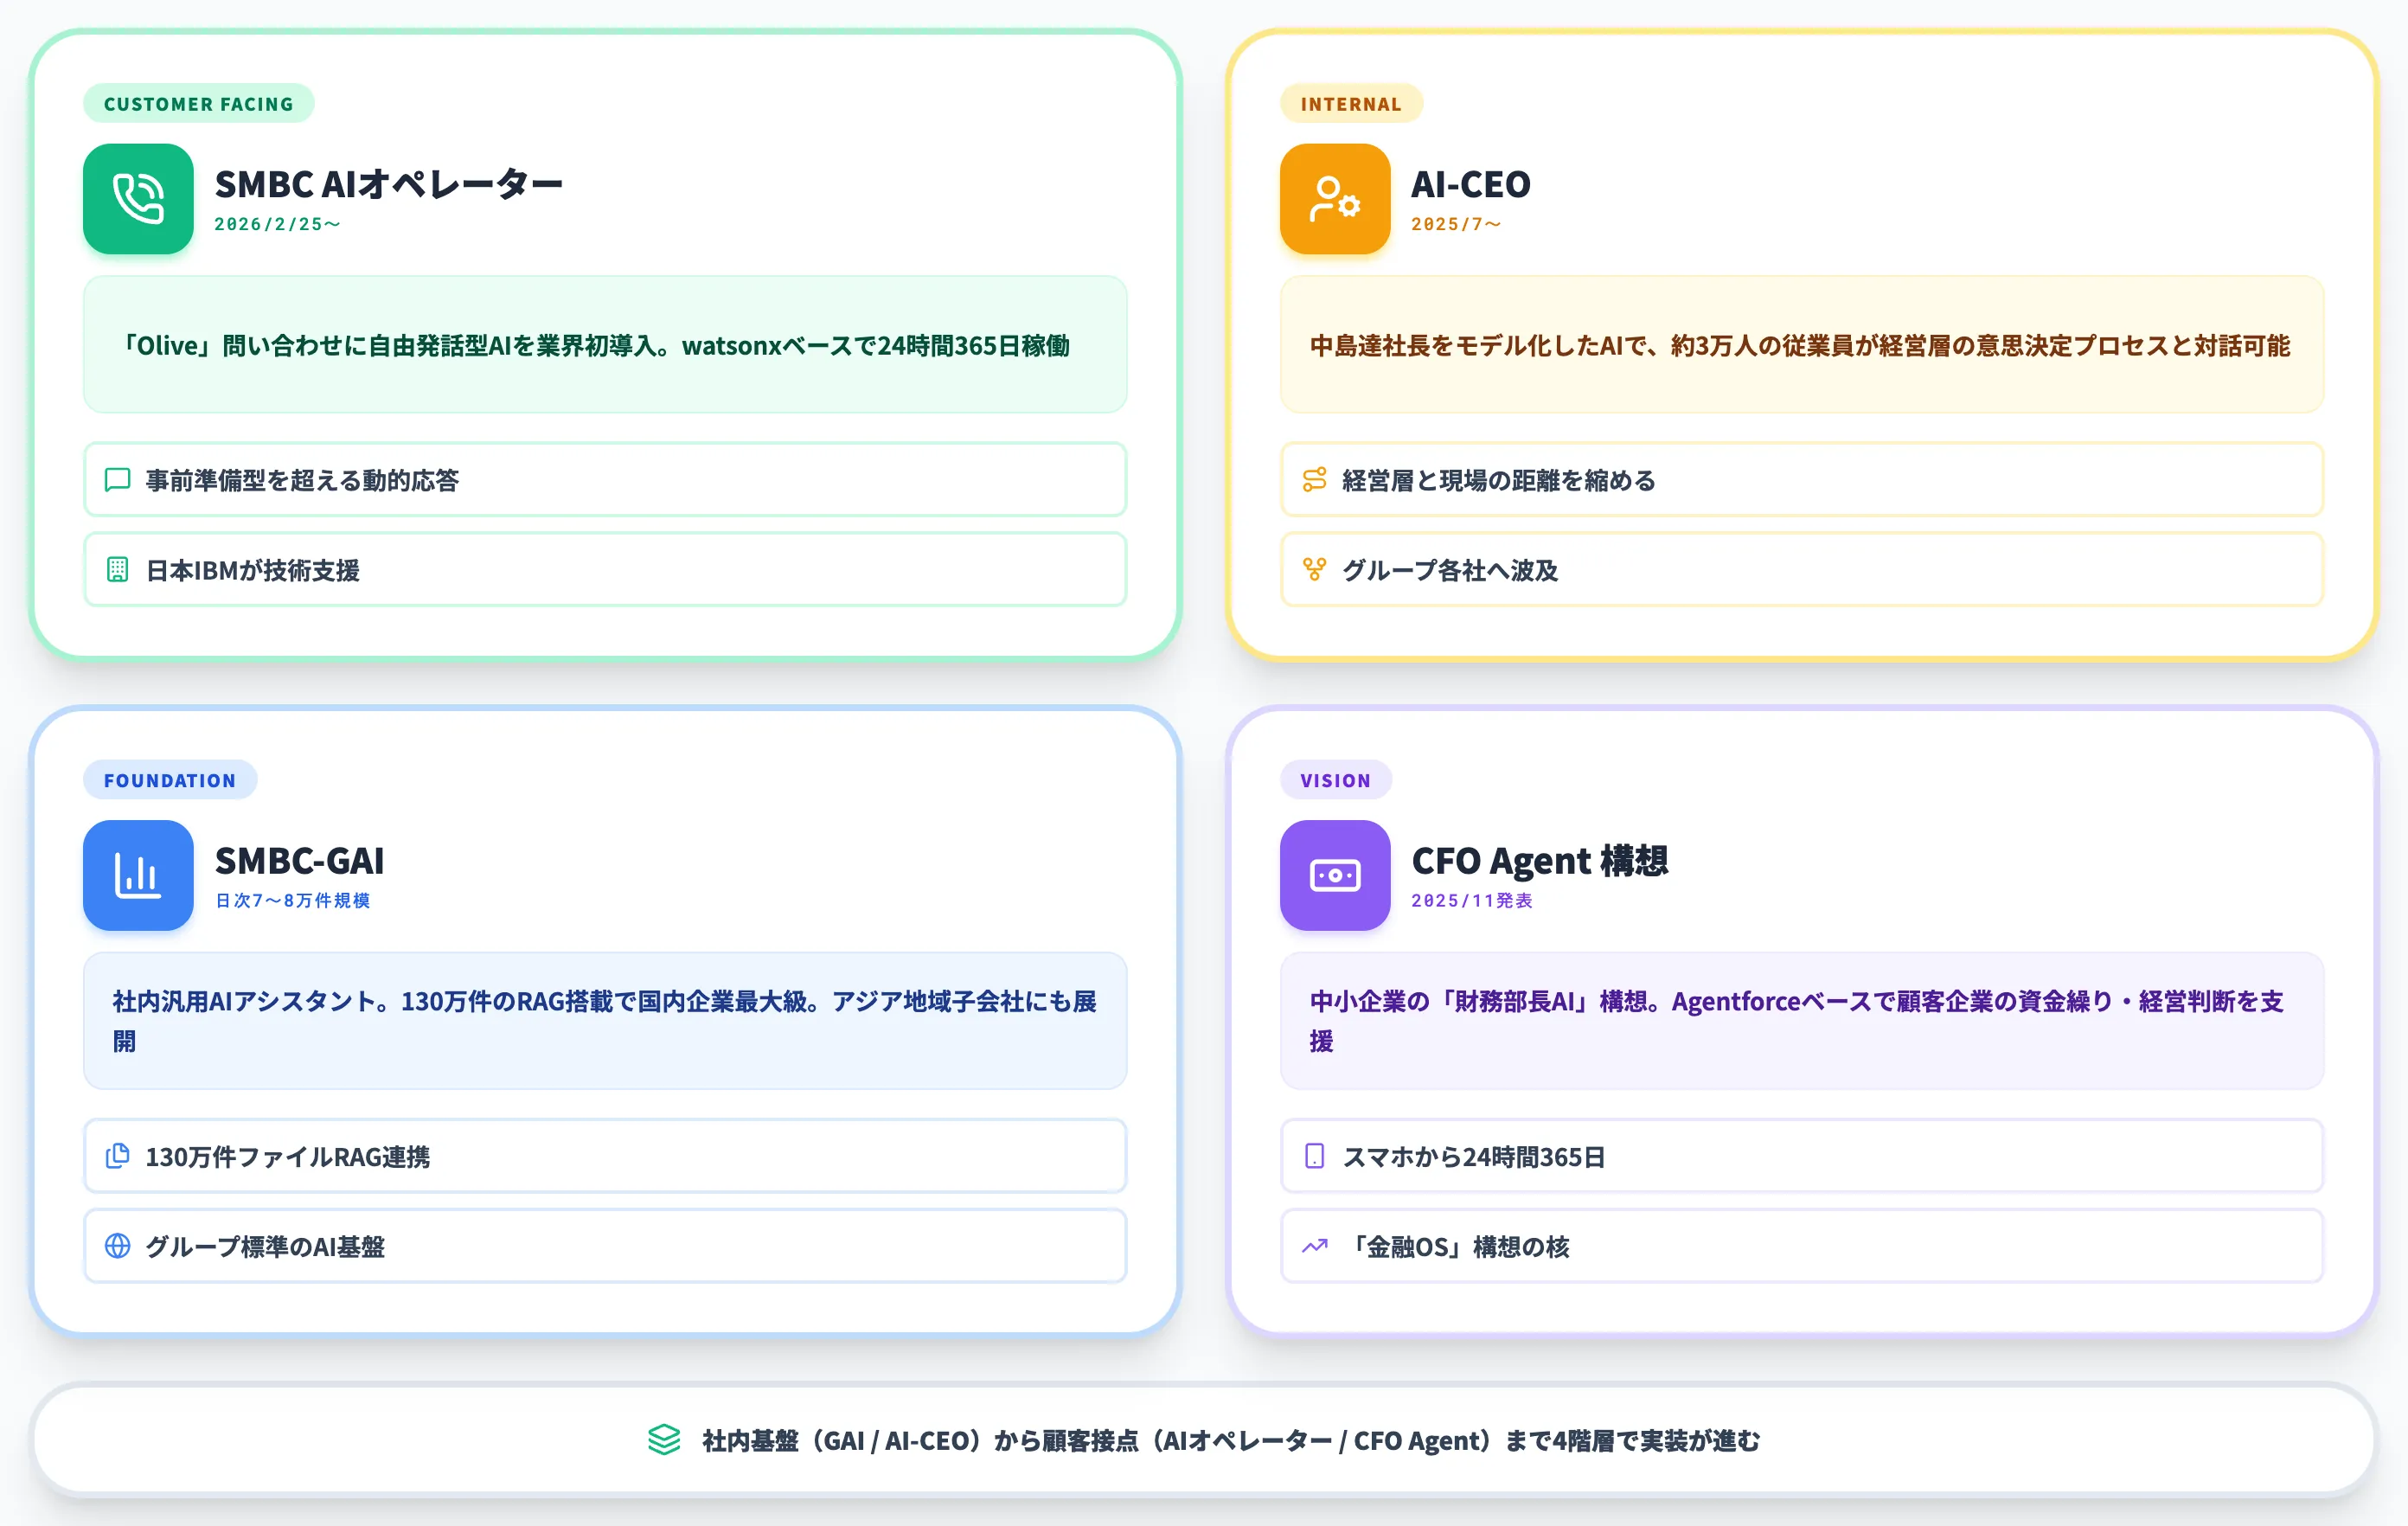Select the FOUNDATION badge
The width and height of the screenshot is (2408, 1526).
coord(170,780)
